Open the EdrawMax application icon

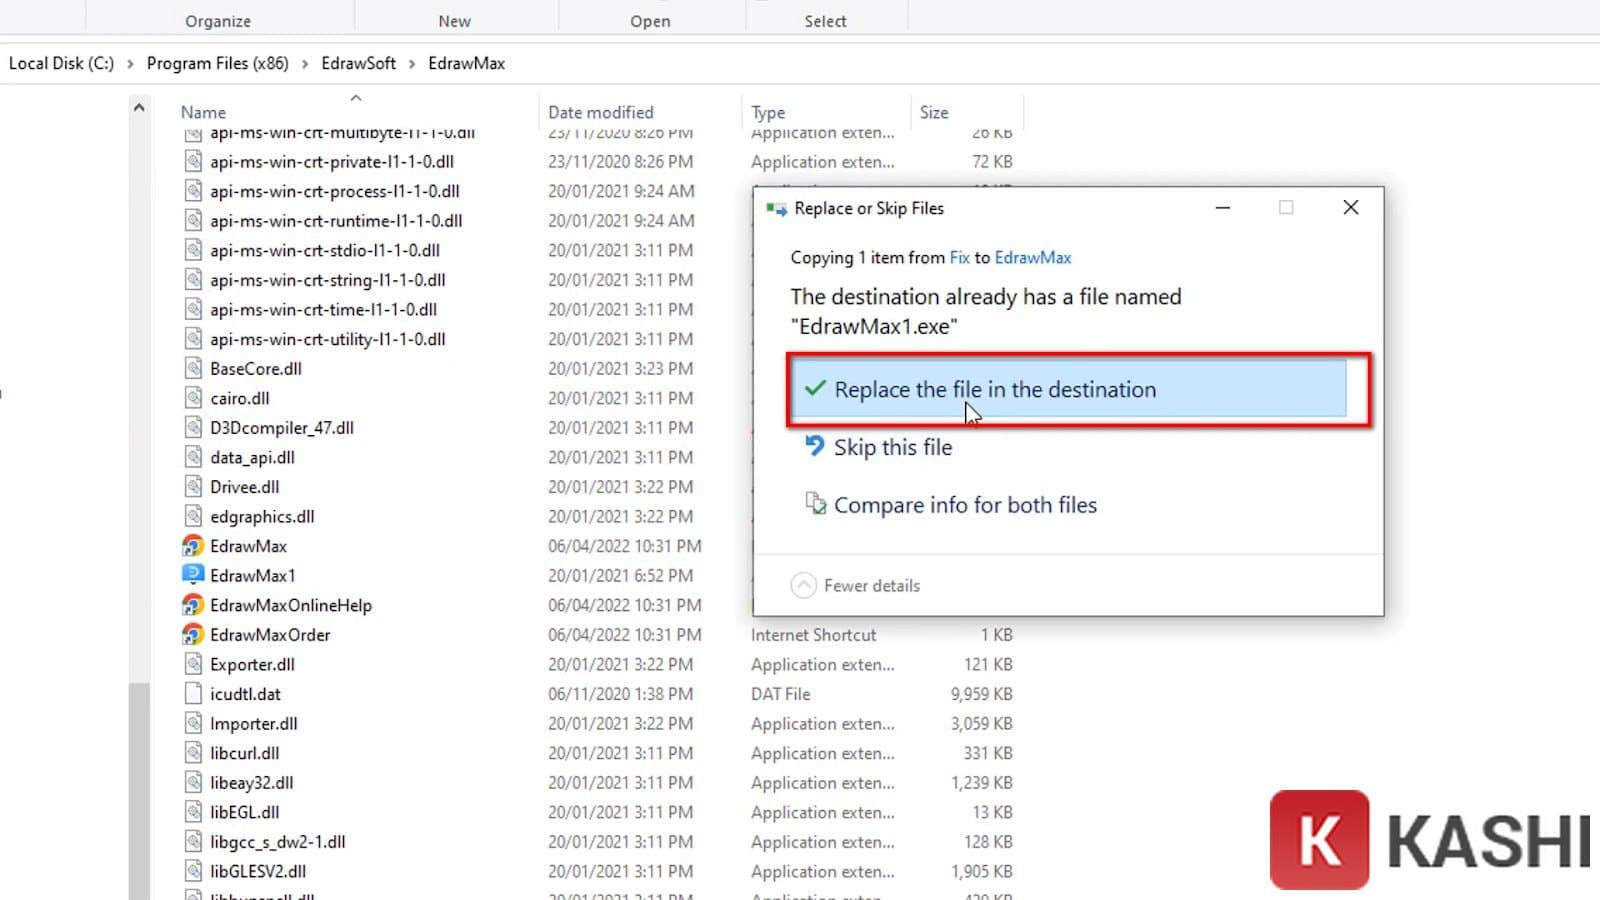tap(192, 546)
